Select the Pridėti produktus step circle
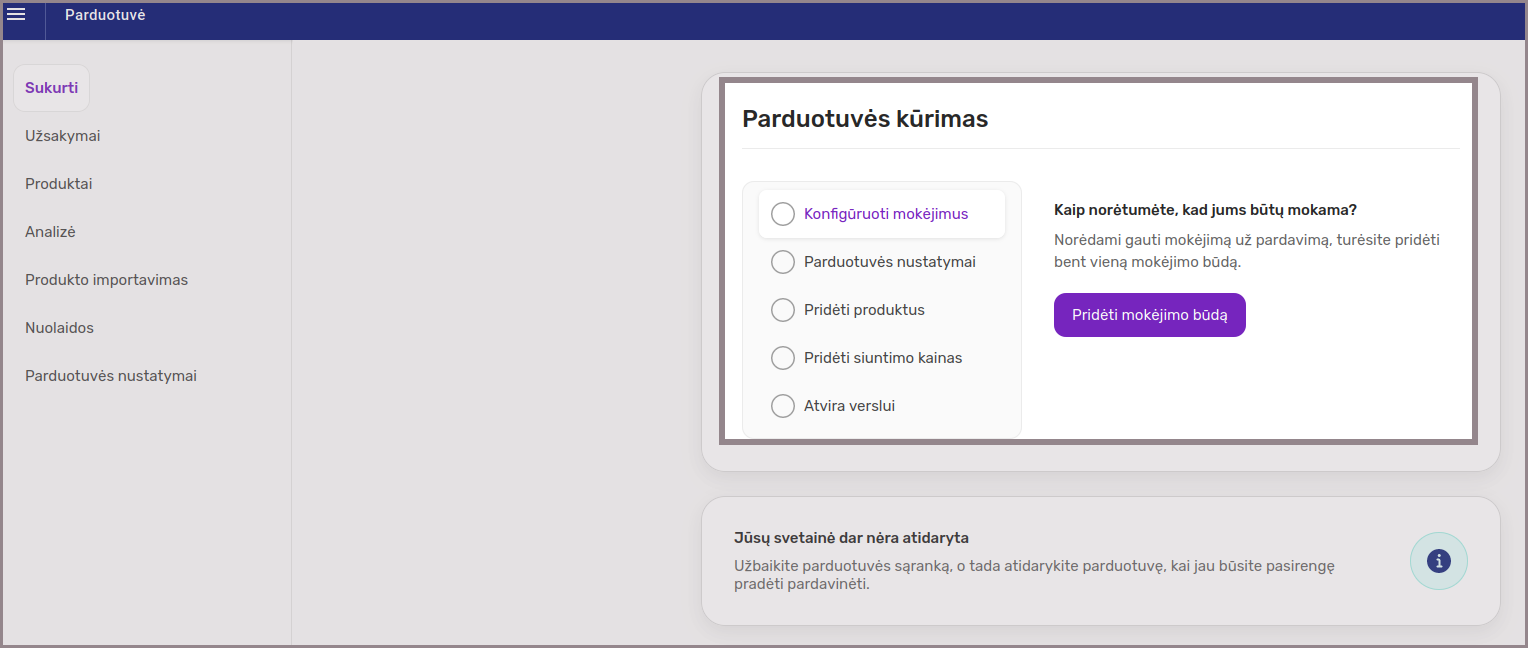The image size is (1528, 648). [783, 310]
